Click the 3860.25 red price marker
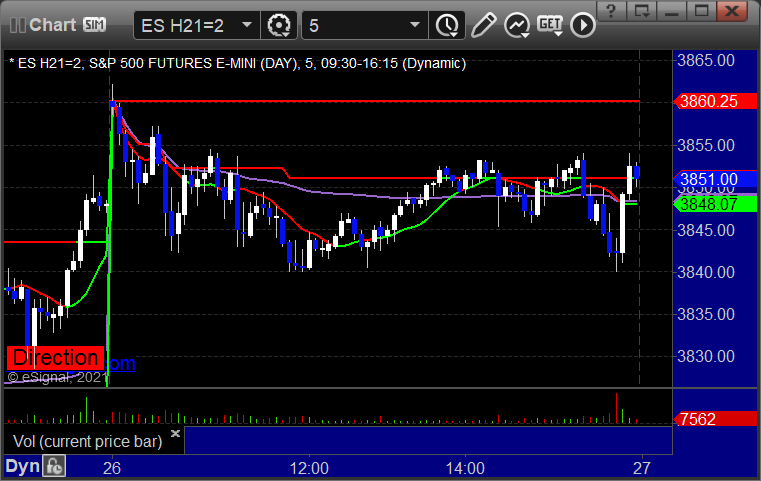Viewport: 761px width, 481px height. [x=714, y=101]
